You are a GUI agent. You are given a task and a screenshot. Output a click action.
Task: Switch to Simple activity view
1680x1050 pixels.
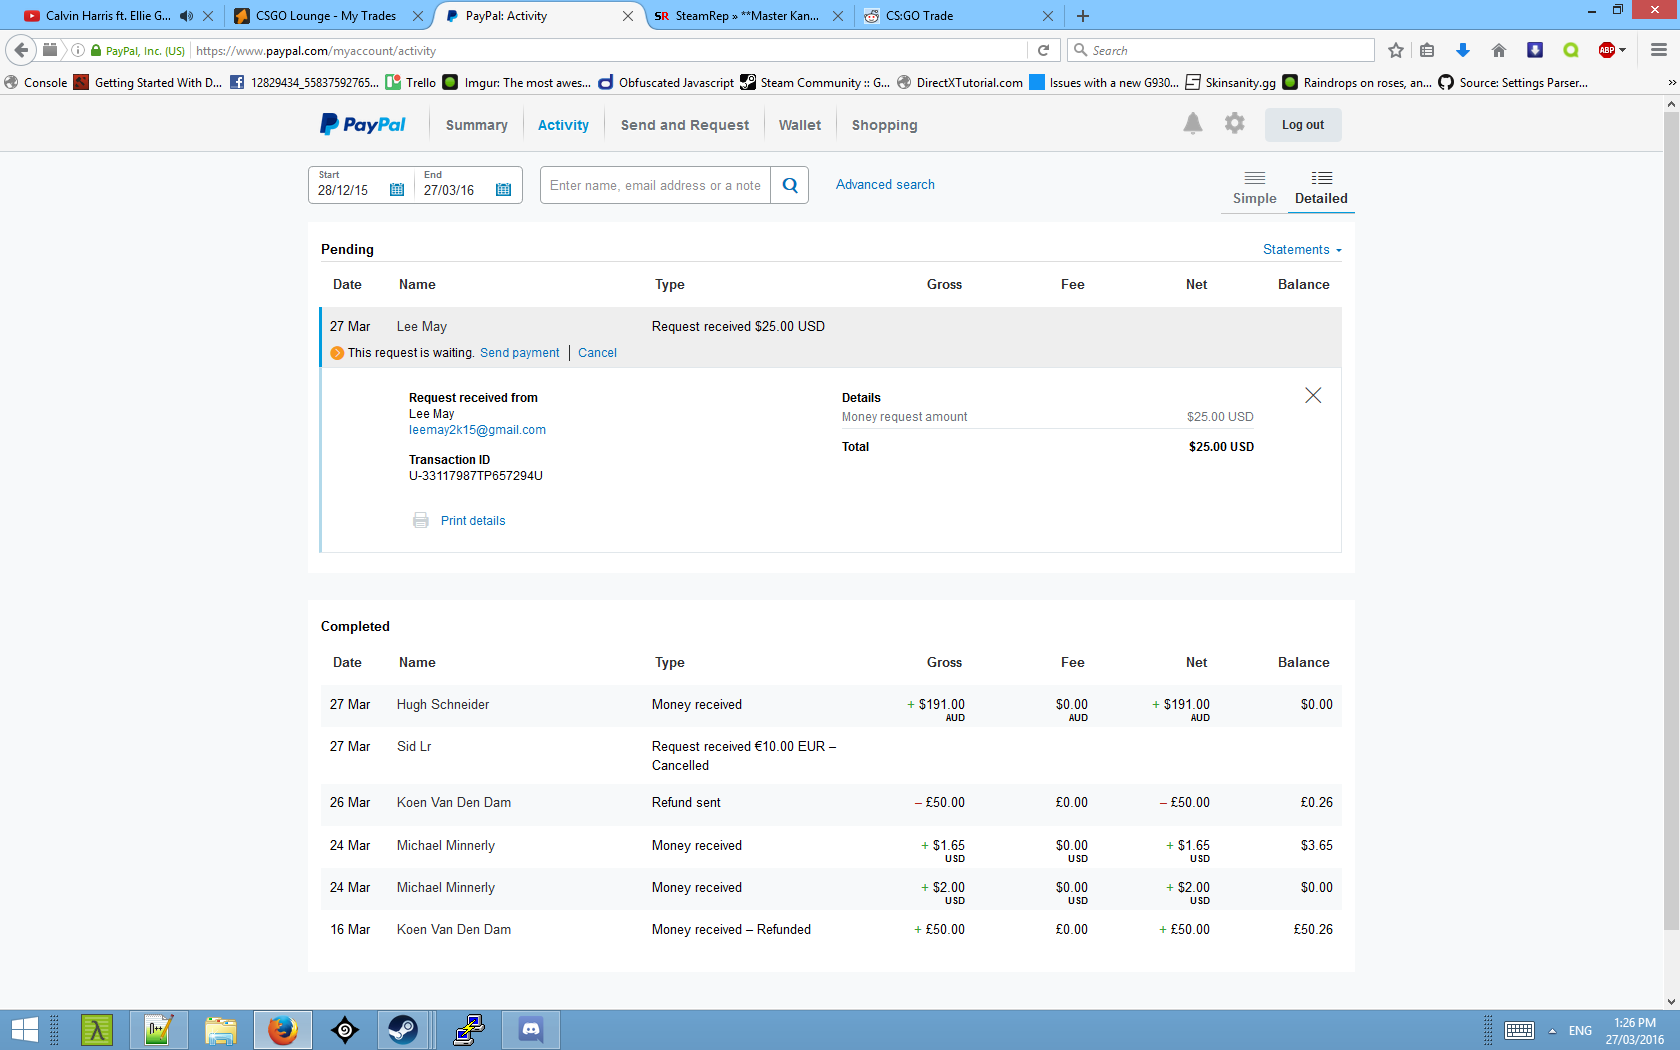1254,187
